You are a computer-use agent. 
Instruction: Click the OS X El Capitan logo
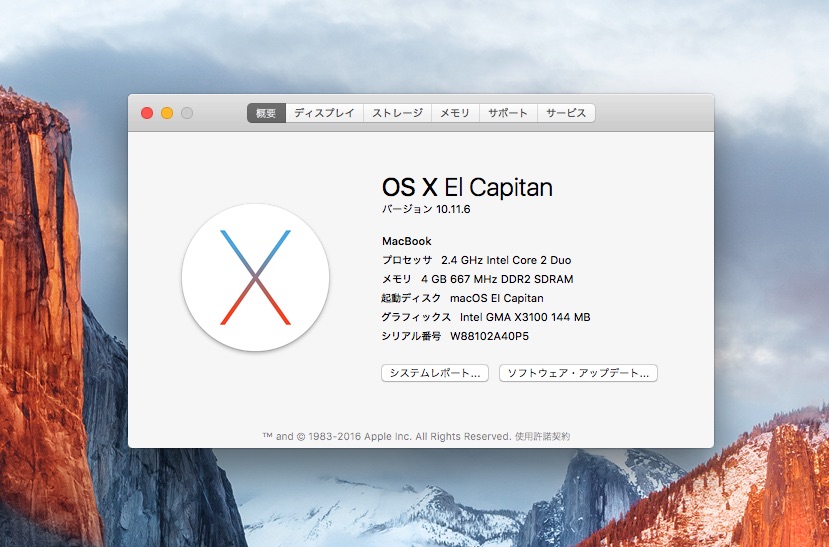click(x=255, y=277)
